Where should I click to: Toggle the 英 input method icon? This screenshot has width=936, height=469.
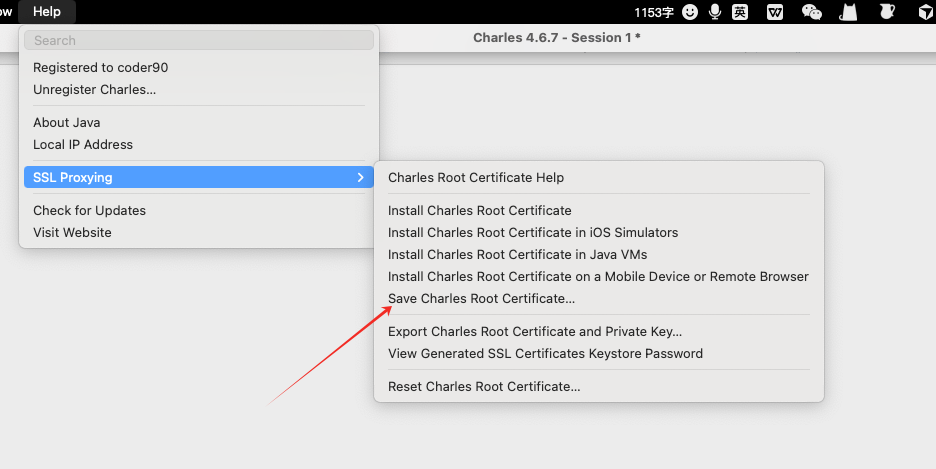(740, 12)
